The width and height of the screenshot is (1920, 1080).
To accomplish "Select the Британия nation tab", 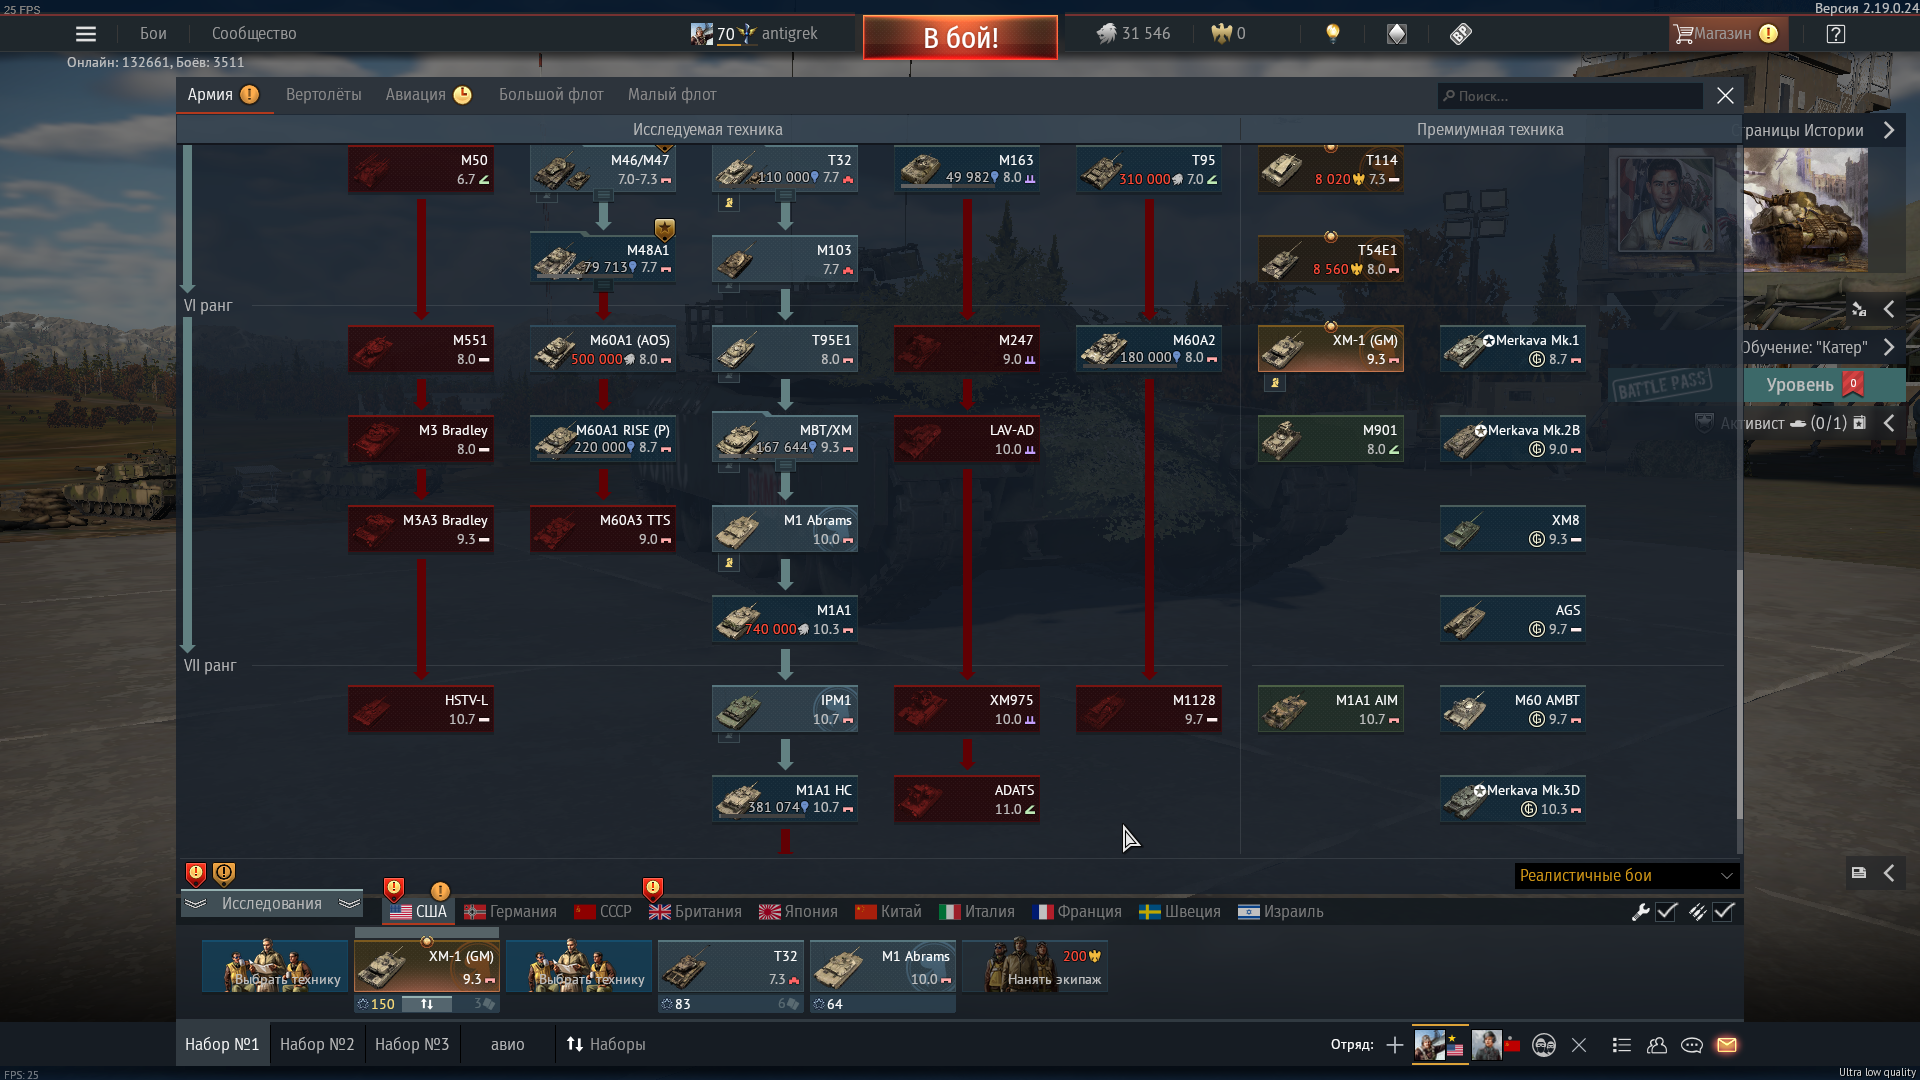I will click(x=696, y=912).
